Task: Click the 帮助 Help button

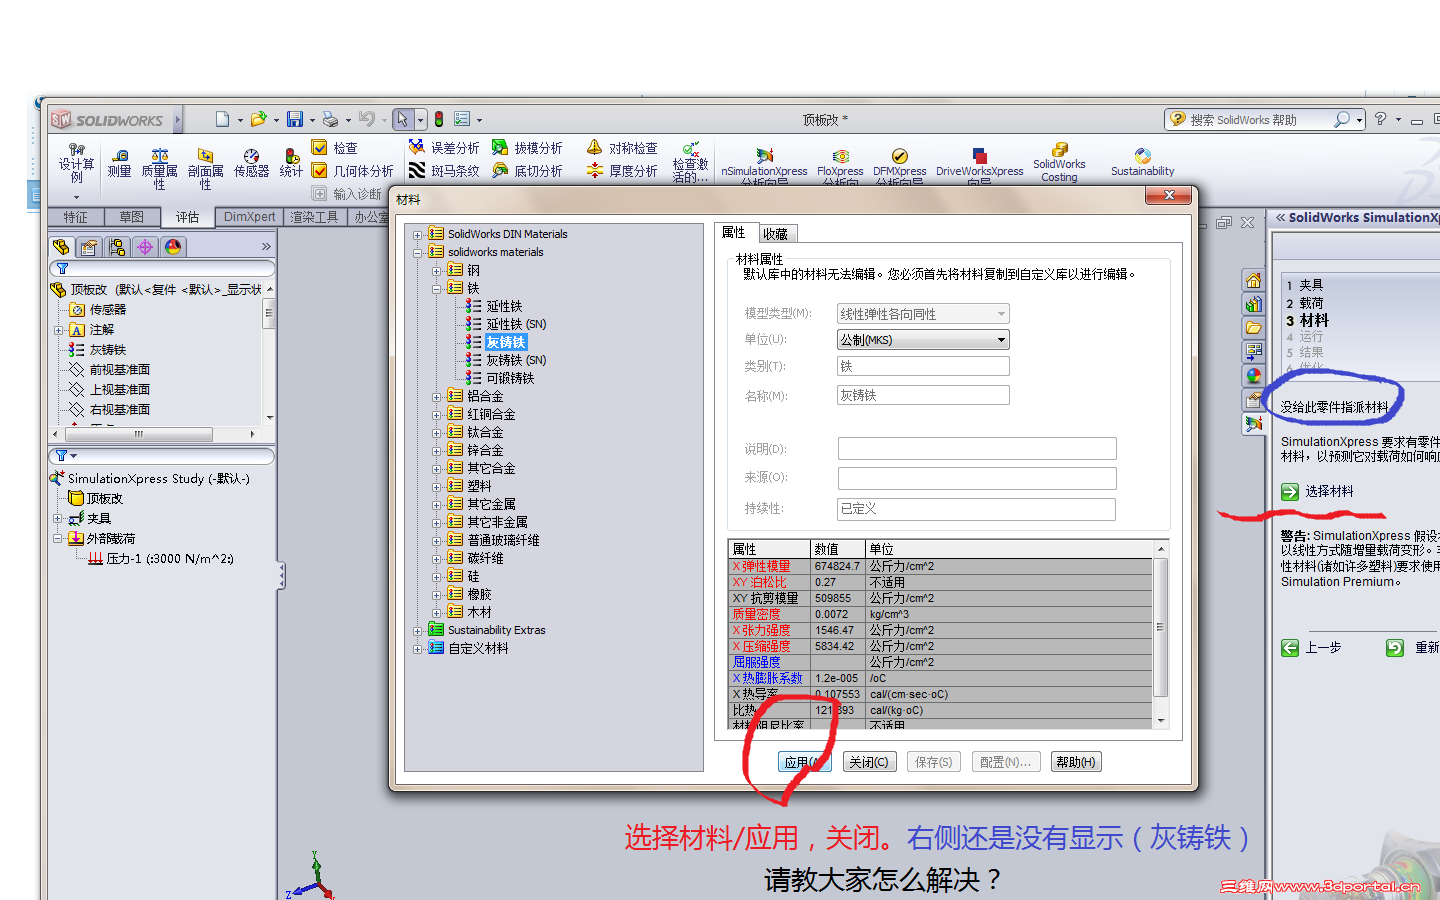Action: click(1076, 762)
